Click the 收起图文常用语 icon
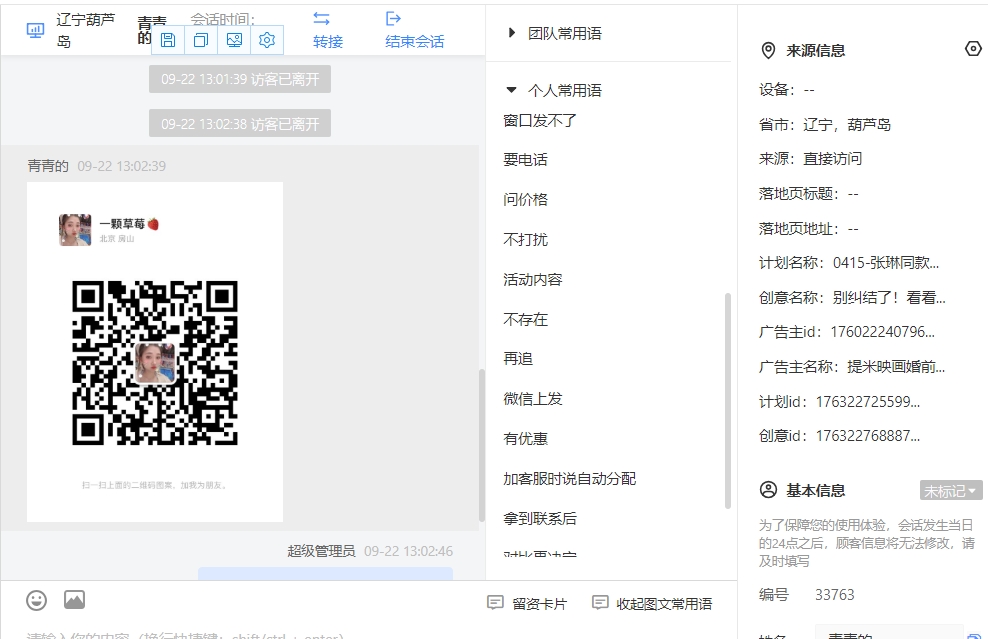Viewport: 988px width, 639px height. [600, 603]
